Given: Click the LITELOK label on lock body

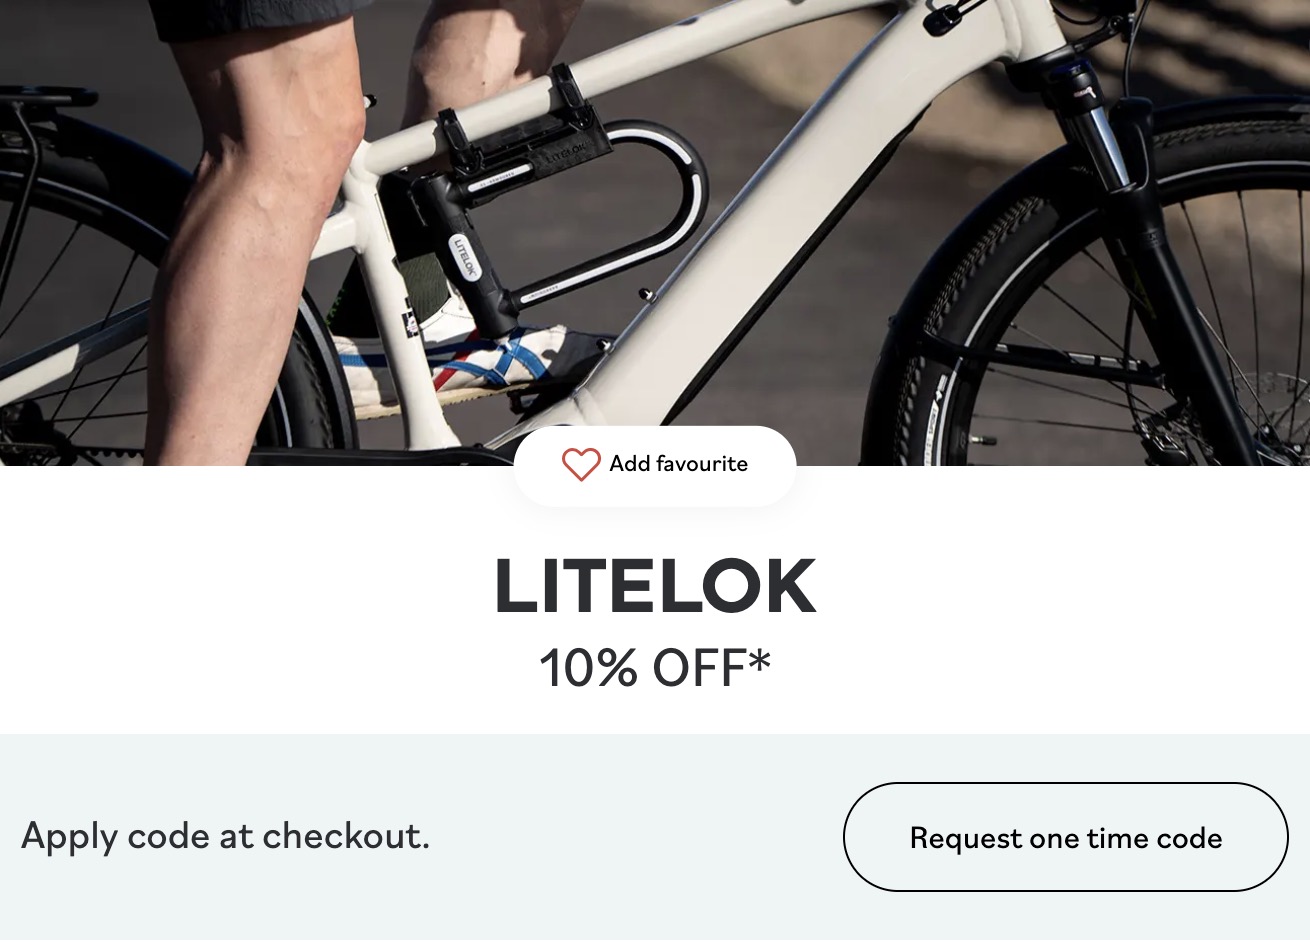Looking at the screenshot, I should point(465,256).
